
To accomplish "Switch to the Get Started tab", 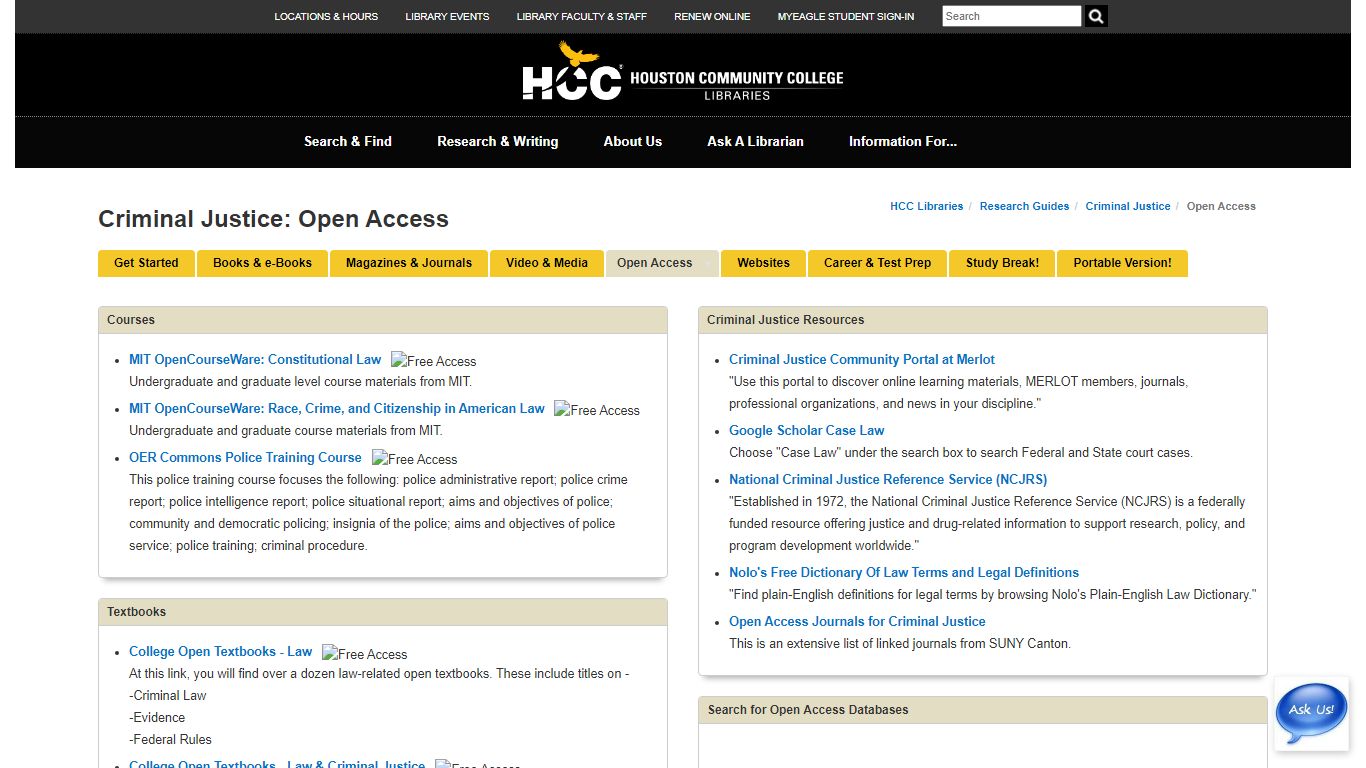I will point(146,263).
